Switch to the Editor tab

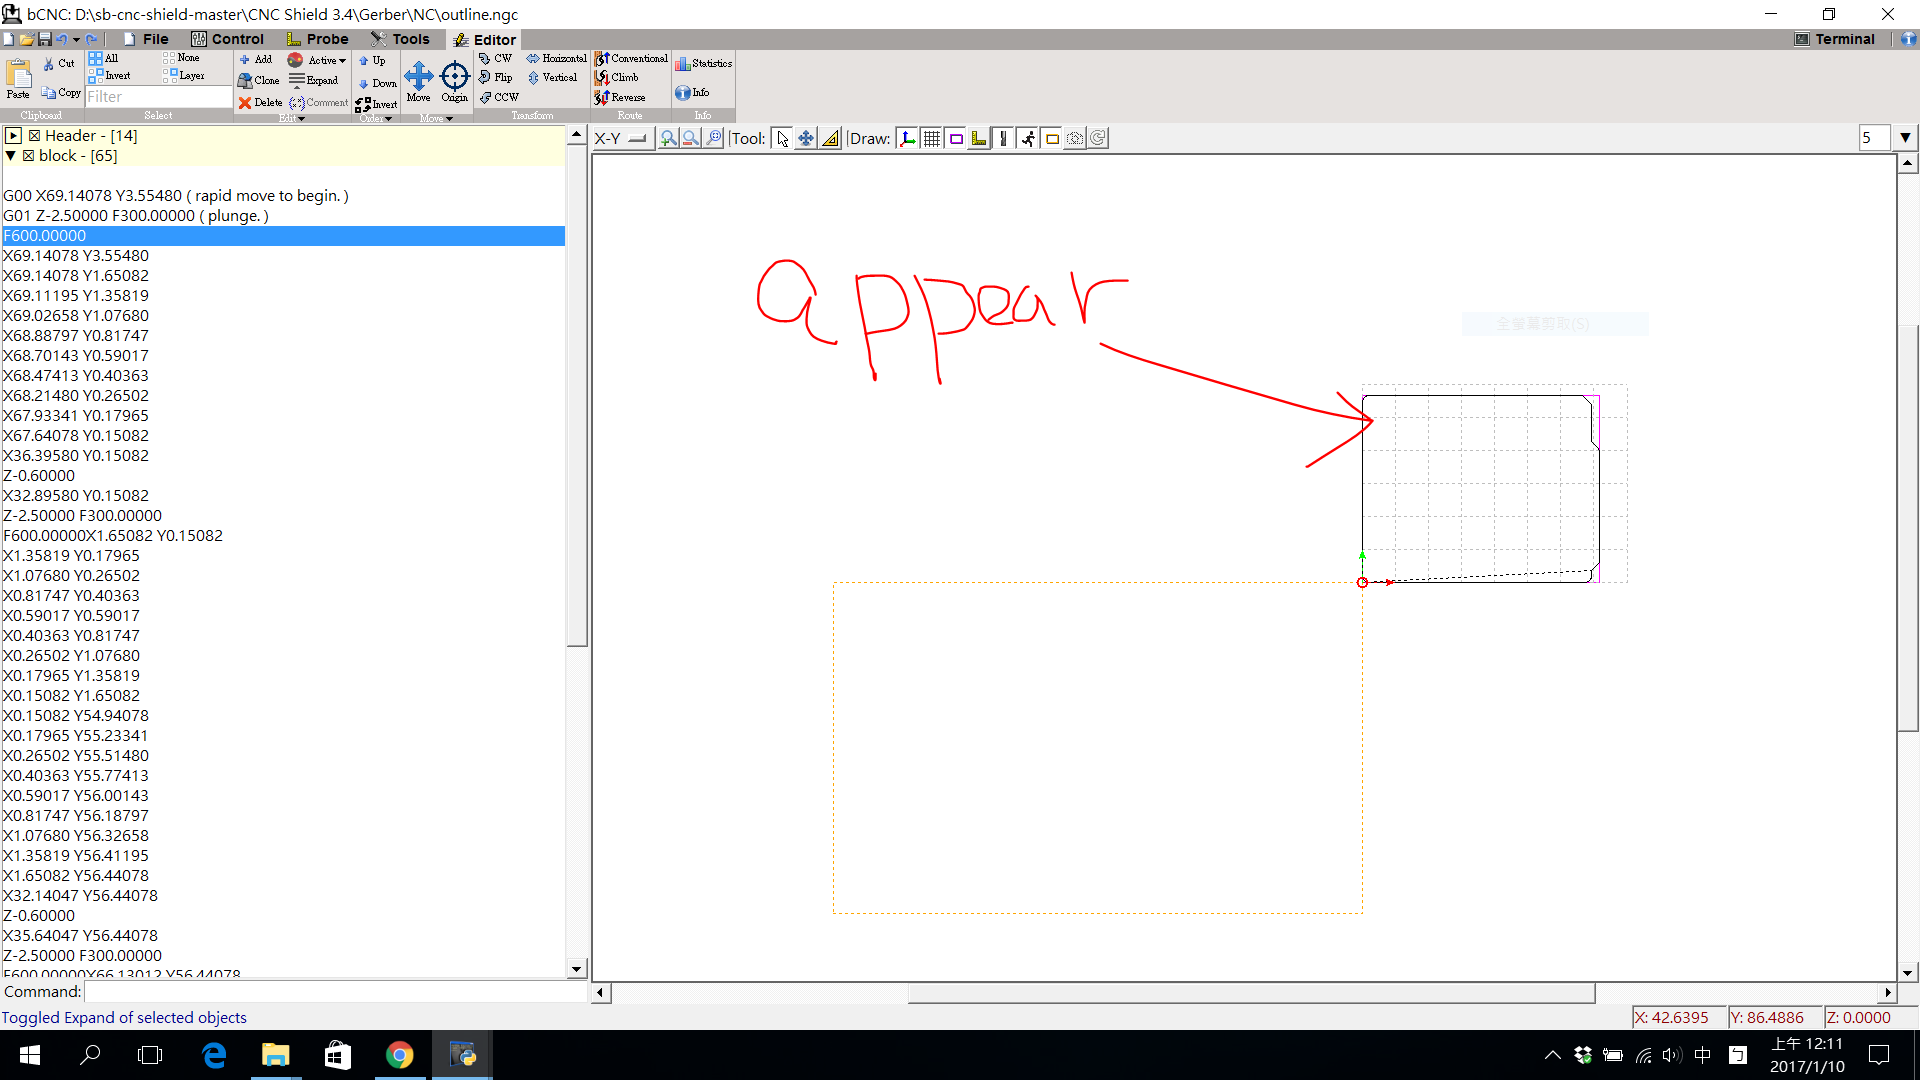click(485, 40)
